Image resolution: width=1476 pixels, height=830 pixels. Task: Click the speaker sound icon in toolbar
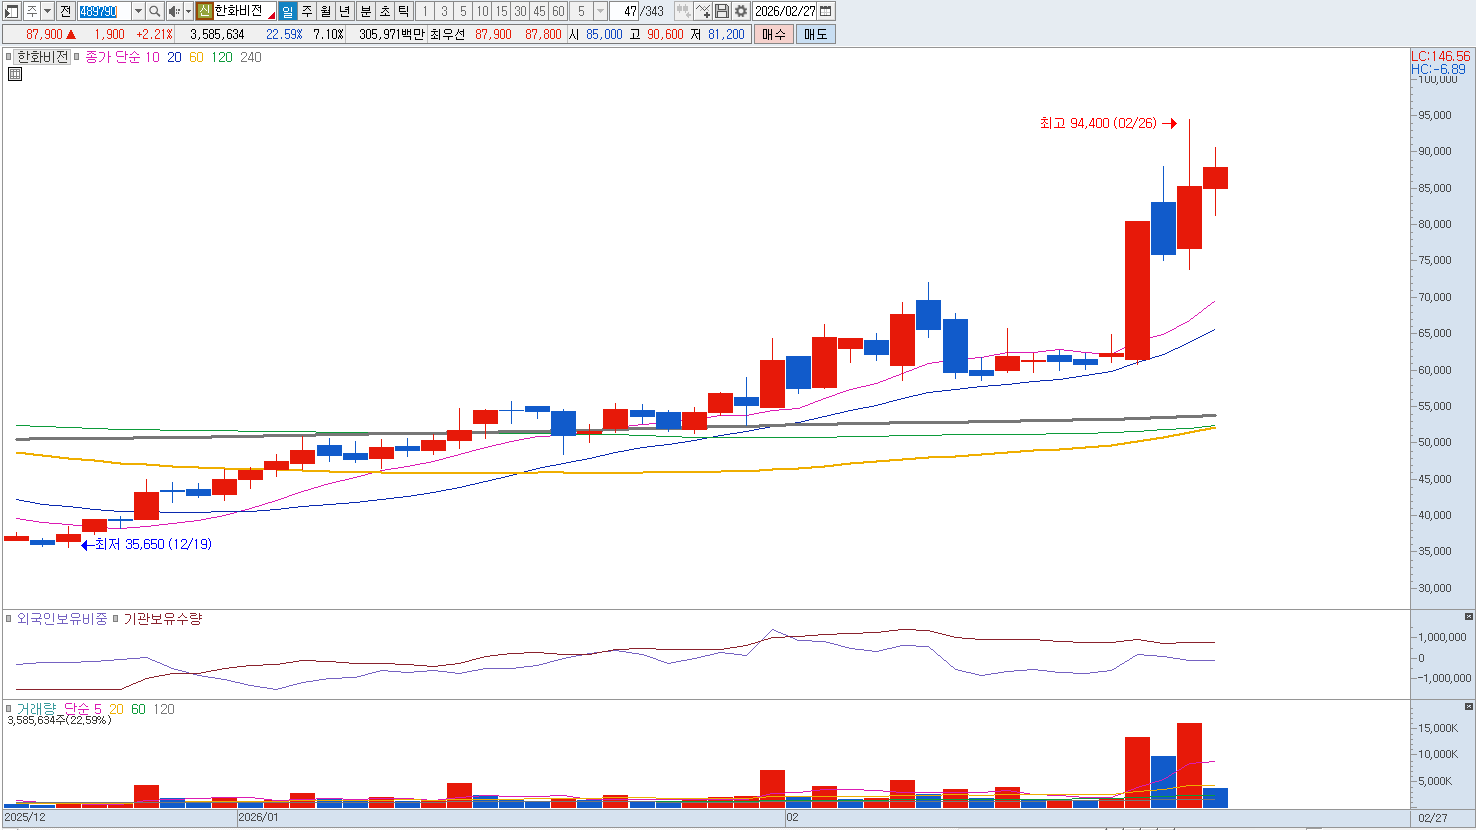(174, 11)
